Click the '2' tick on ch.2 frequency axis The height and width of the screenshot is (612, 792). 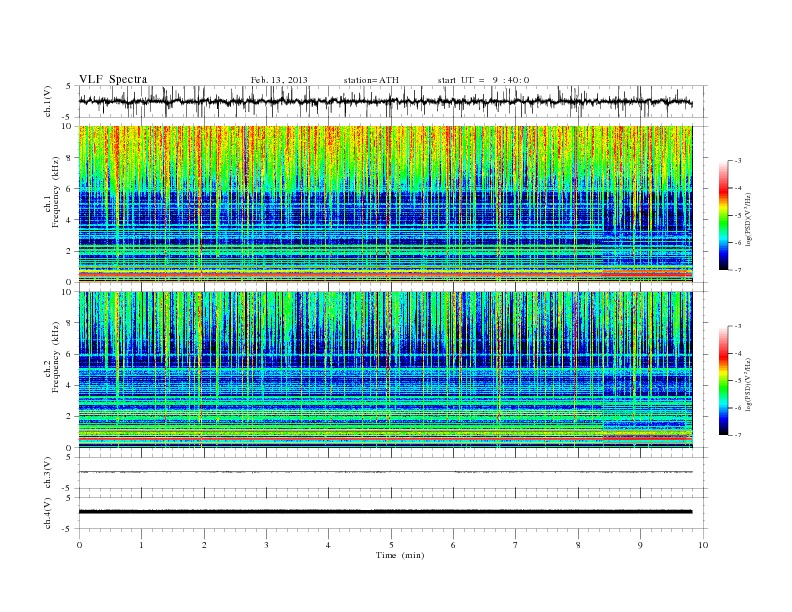tap(70, 417)
